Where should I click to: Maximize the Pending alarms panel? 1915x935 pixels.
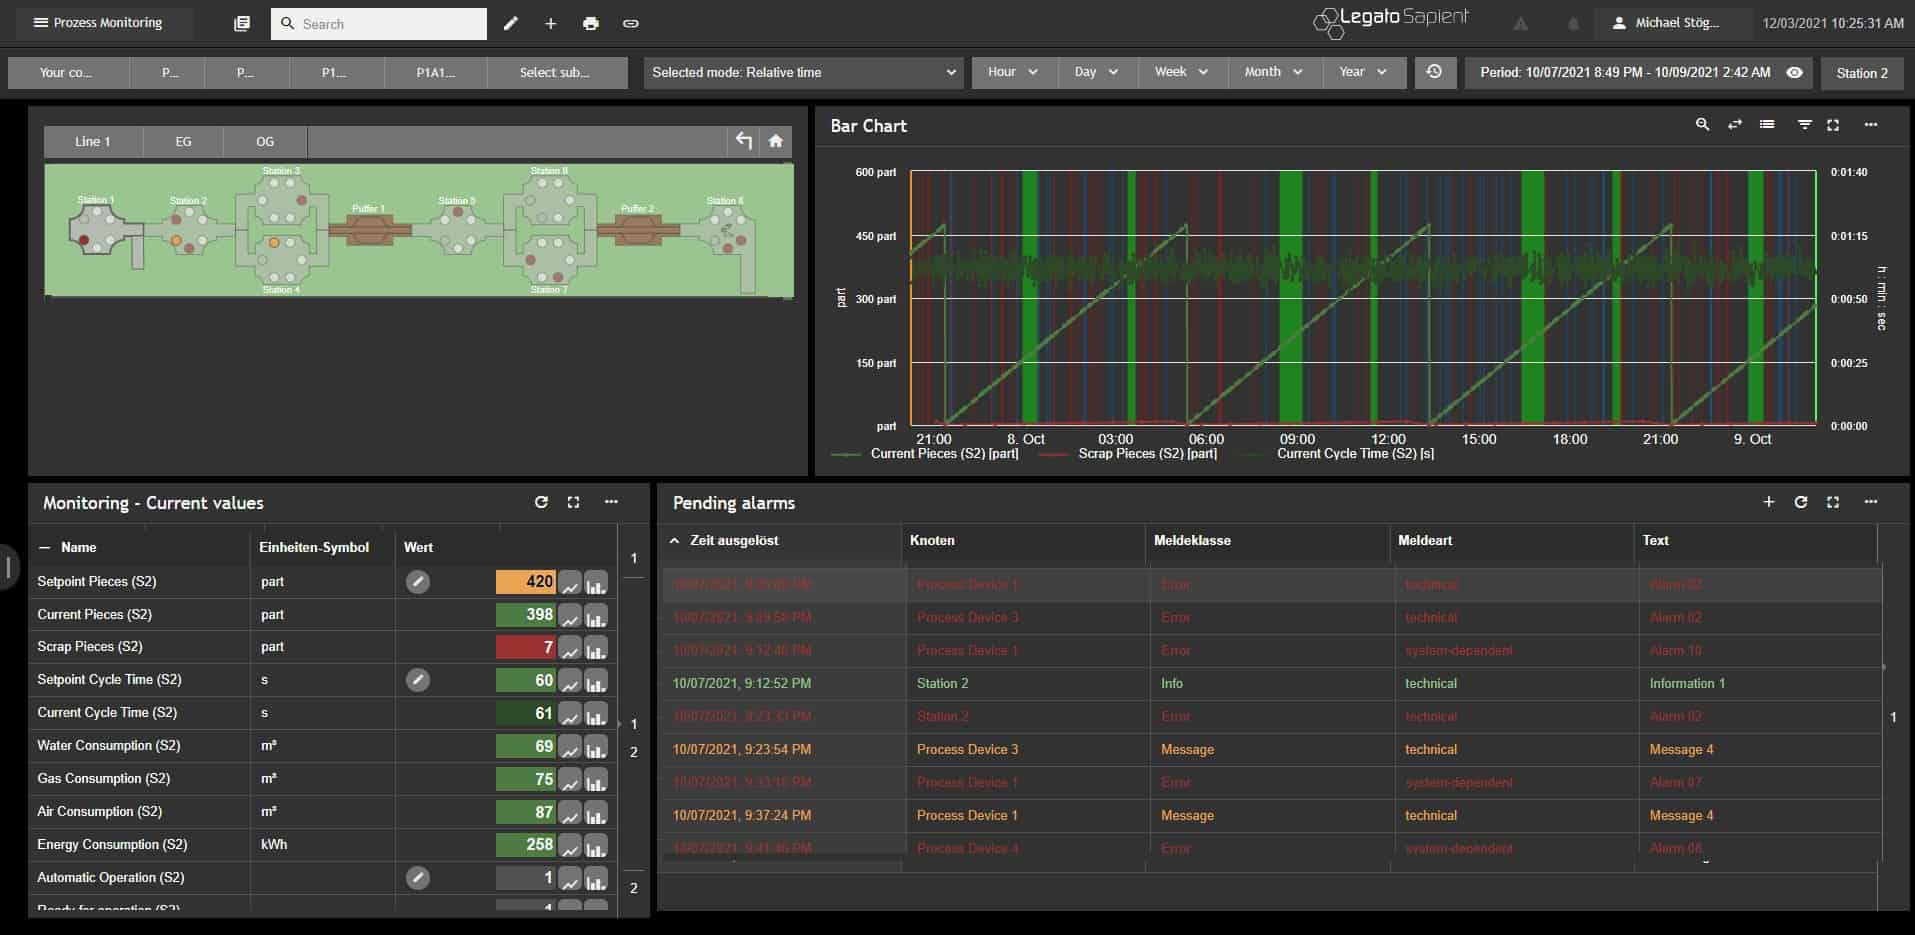coord(1833,502)
